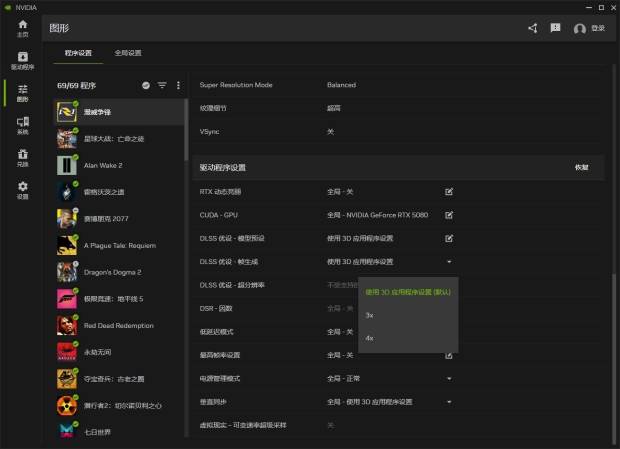The height and width of the screenshot is (449, 620).
Task: Select the 星球大战：亡命之徒 game icon
Action: [66, 139]
